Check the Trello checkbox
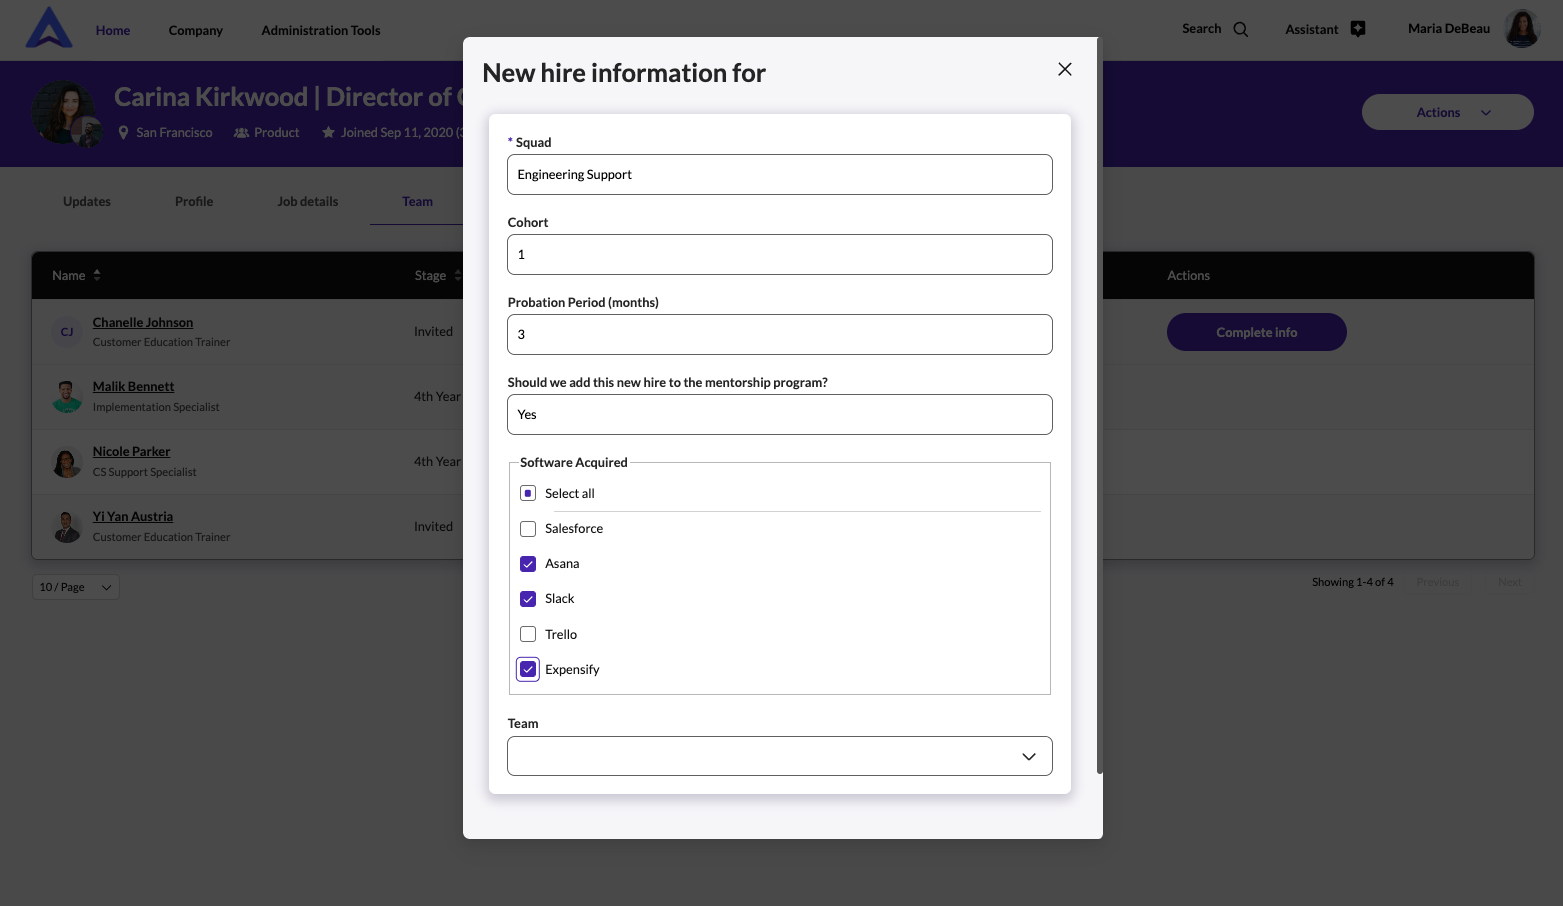Image resolution: width=1563 pixels, height=906 pixels. [x=528, y=634]
